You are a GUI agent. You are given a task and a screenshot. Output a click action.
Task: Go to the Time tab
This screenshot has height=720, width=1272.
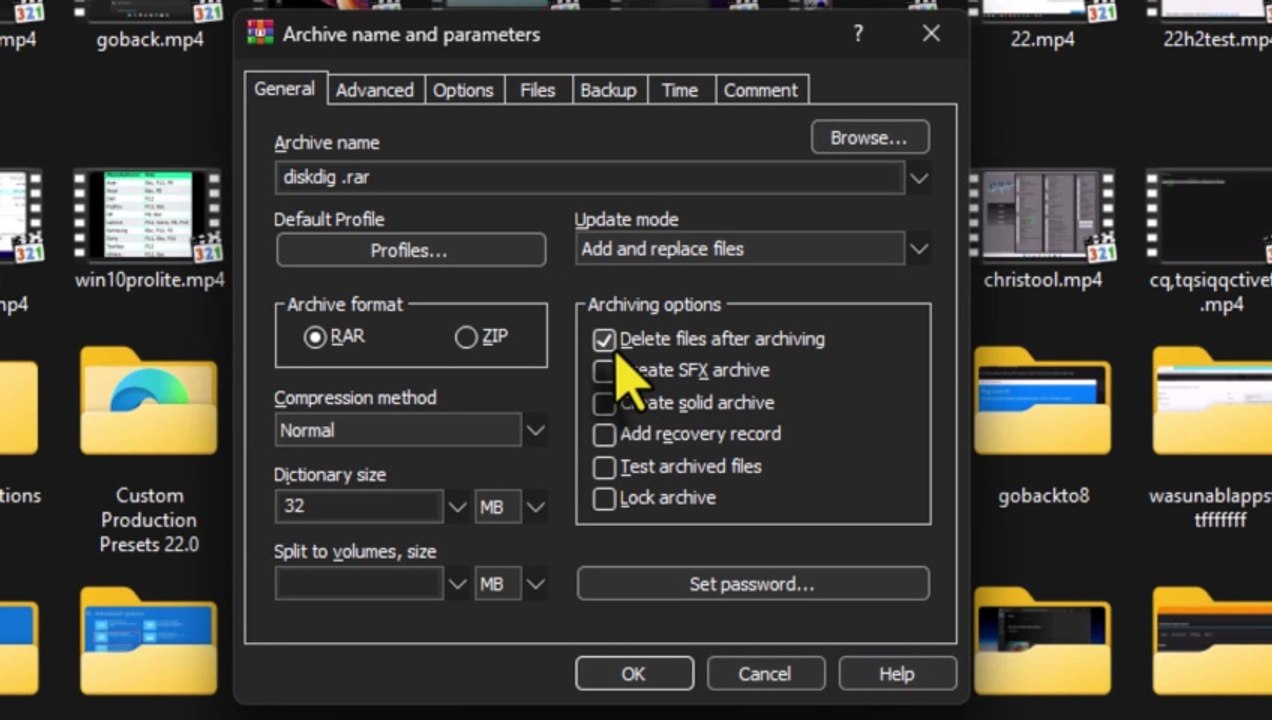click(679, 90)
